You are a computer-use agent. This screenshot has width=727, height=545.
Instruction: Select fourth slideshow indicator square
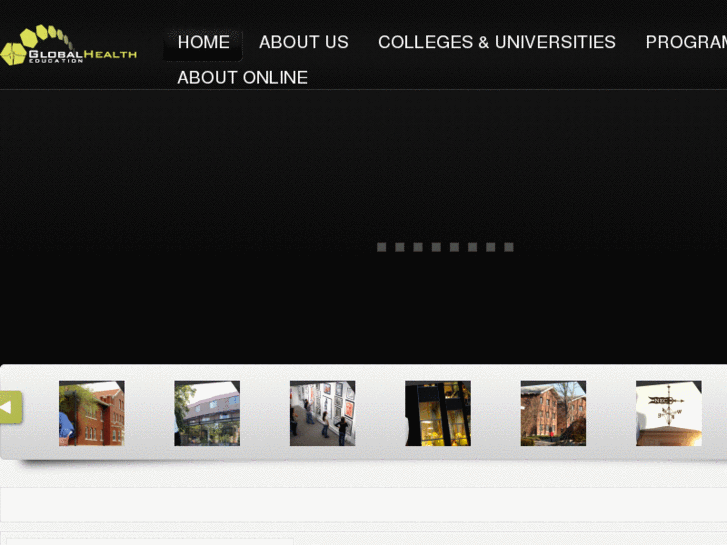click(x=436, y=247)
